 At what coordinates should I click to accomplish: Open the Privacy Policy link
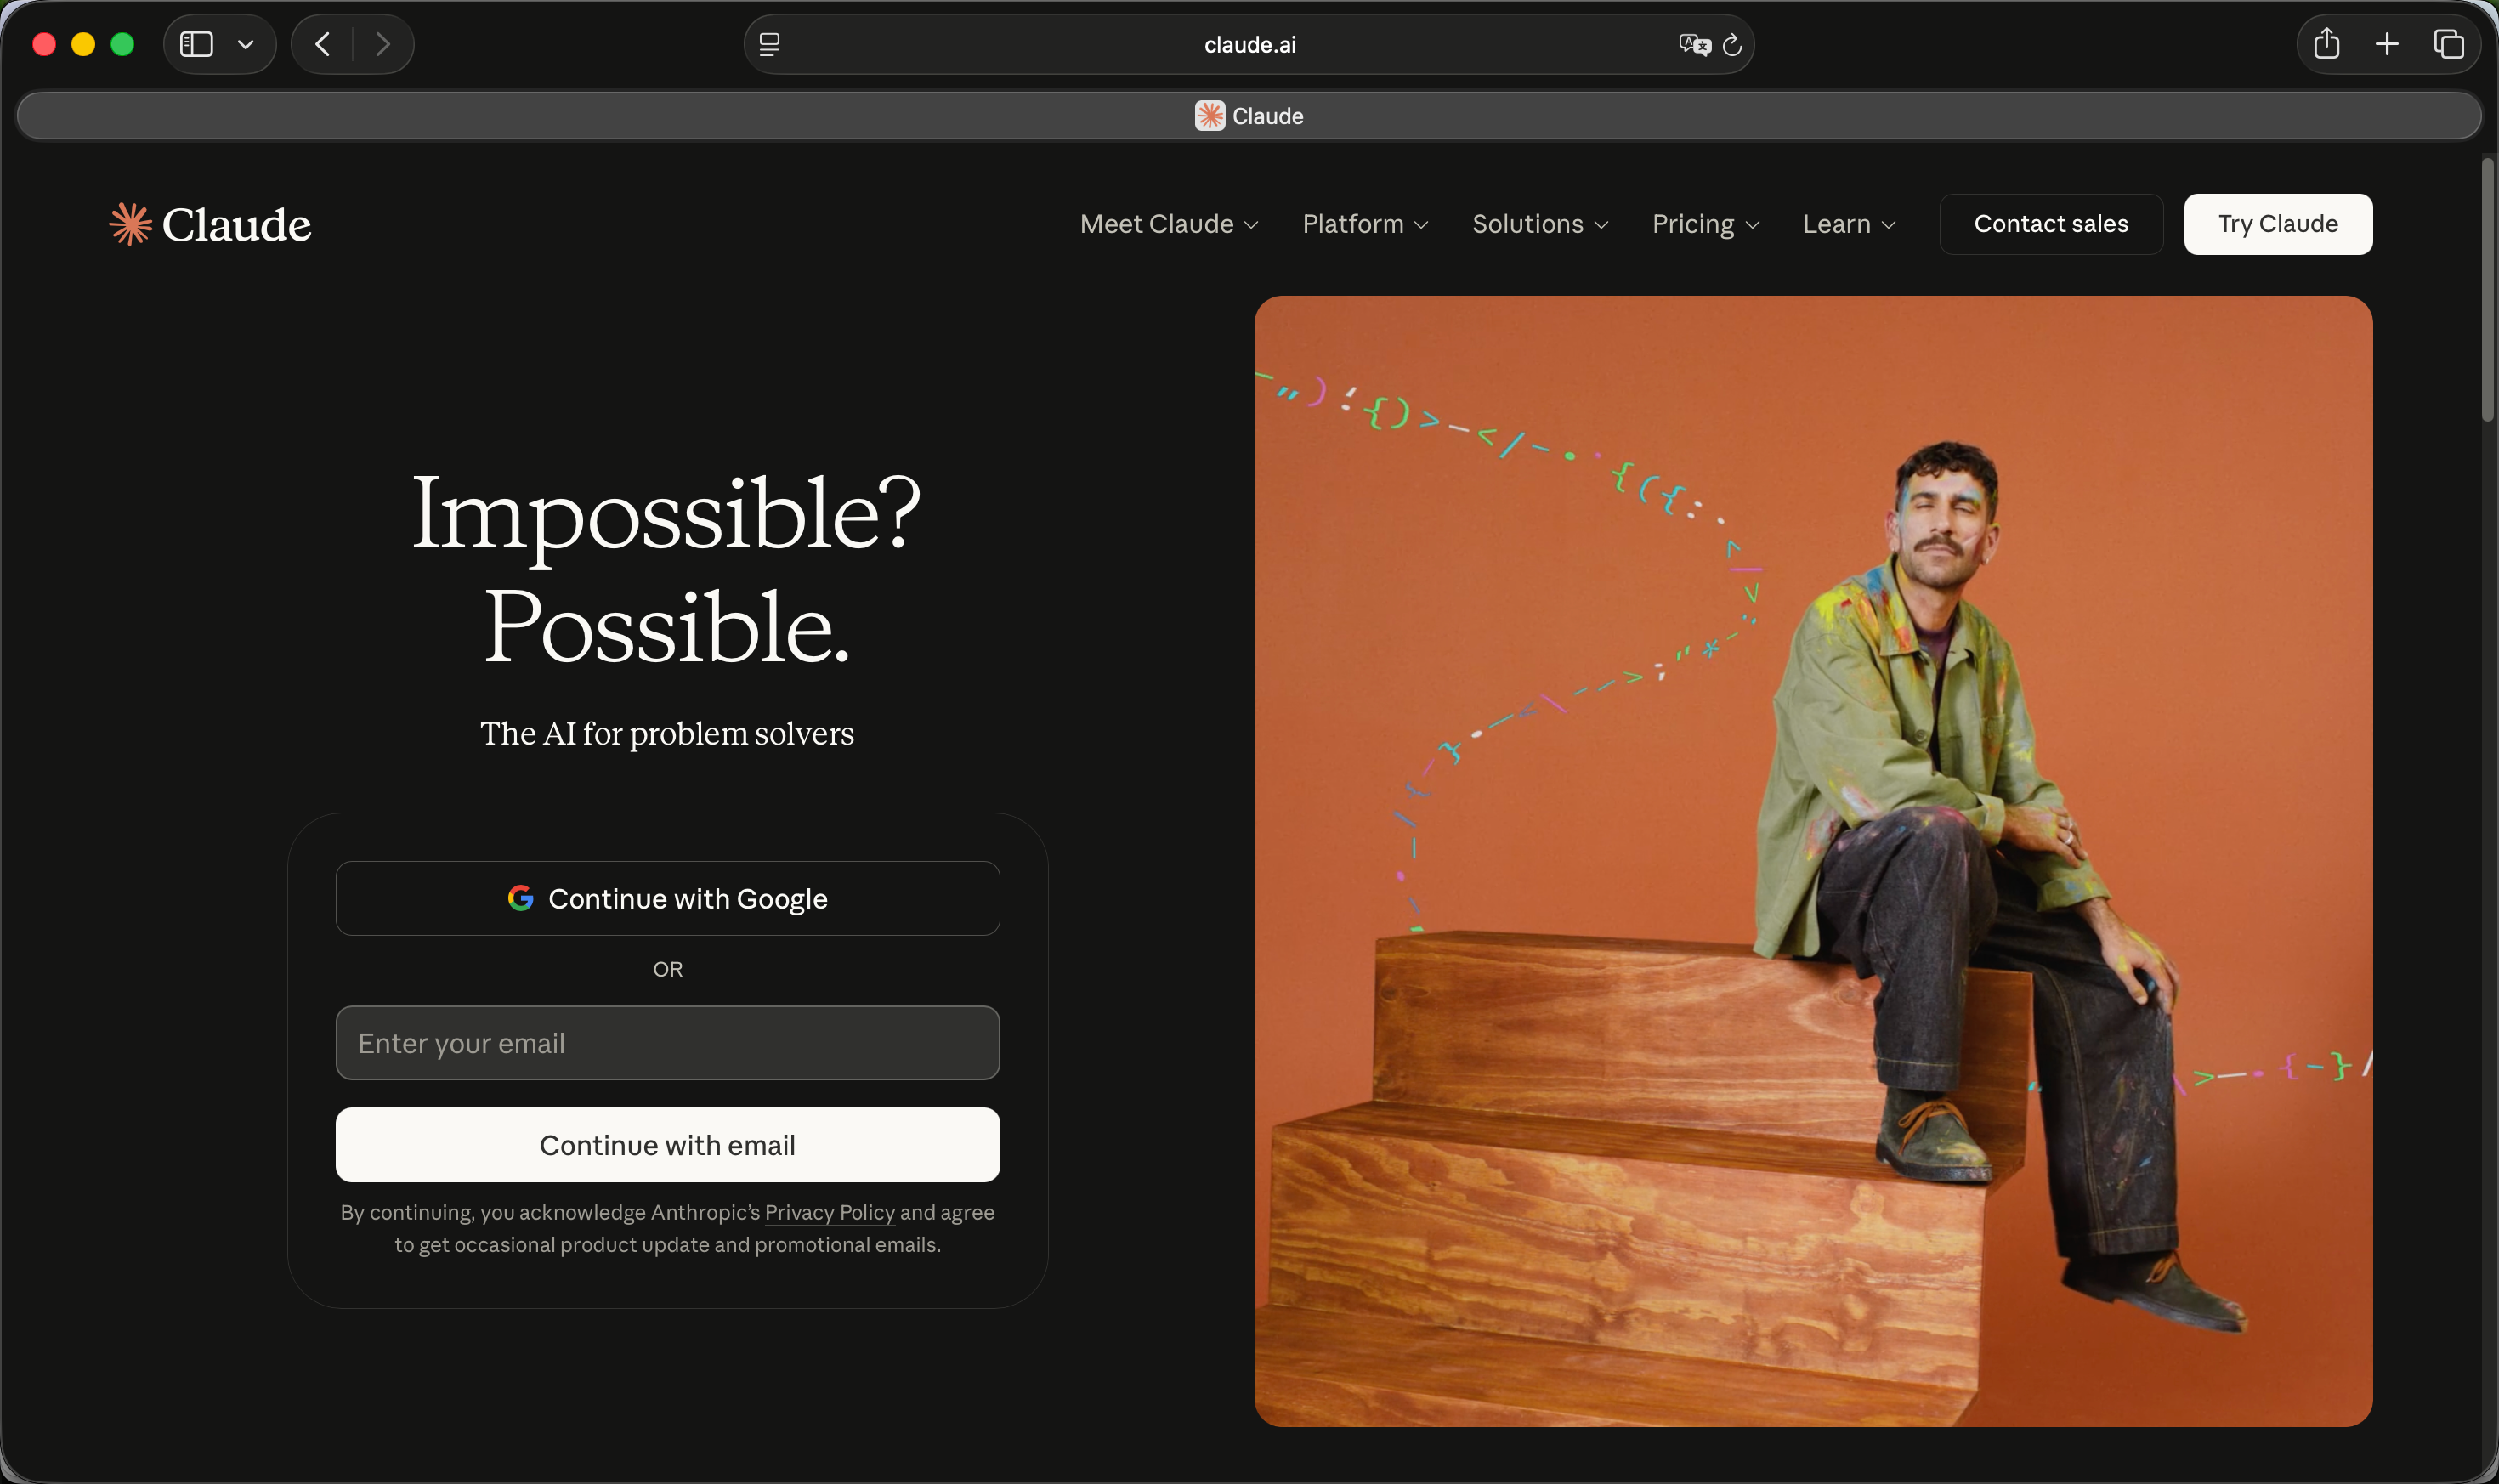click(829, 1212)
